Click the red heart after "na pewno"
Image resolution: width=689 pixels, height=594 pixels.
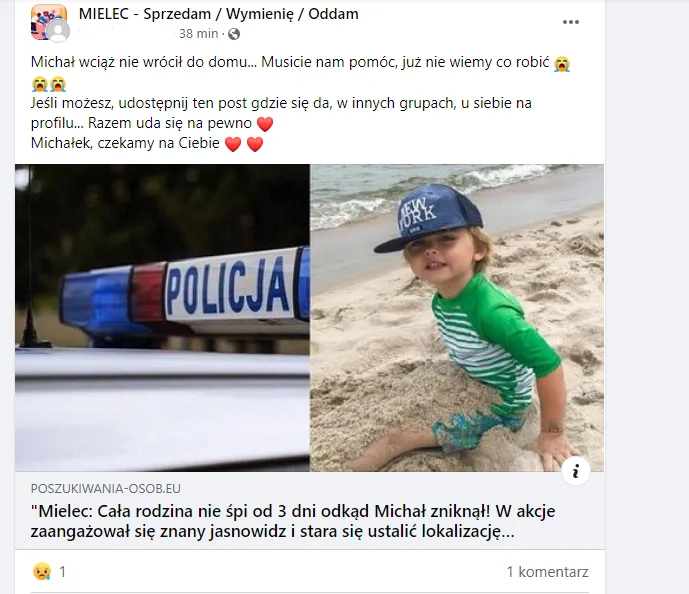(x=265, y=124)
